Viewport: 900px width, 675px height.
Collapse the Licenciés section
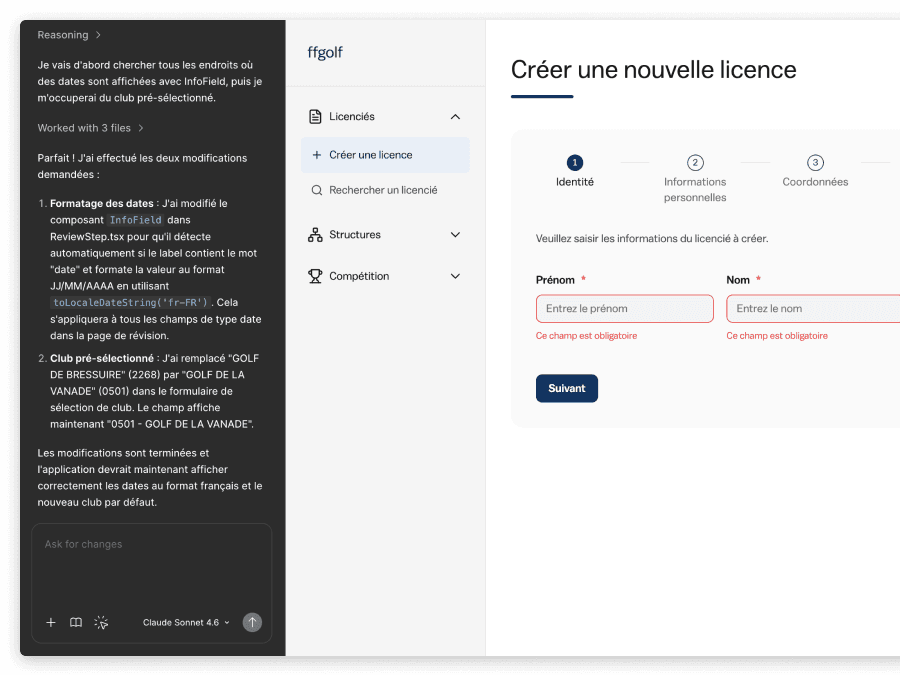tap(455, 116)
